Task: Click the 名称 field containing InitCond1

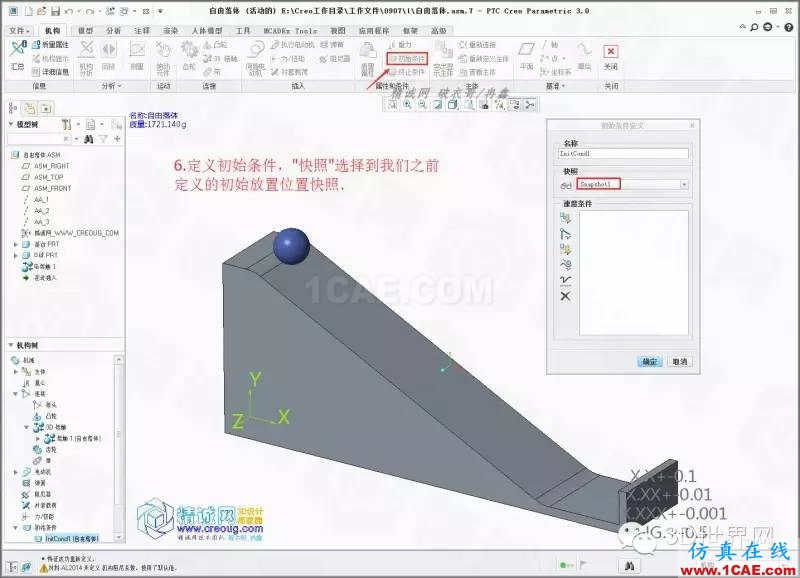Action: pos(624,154)
